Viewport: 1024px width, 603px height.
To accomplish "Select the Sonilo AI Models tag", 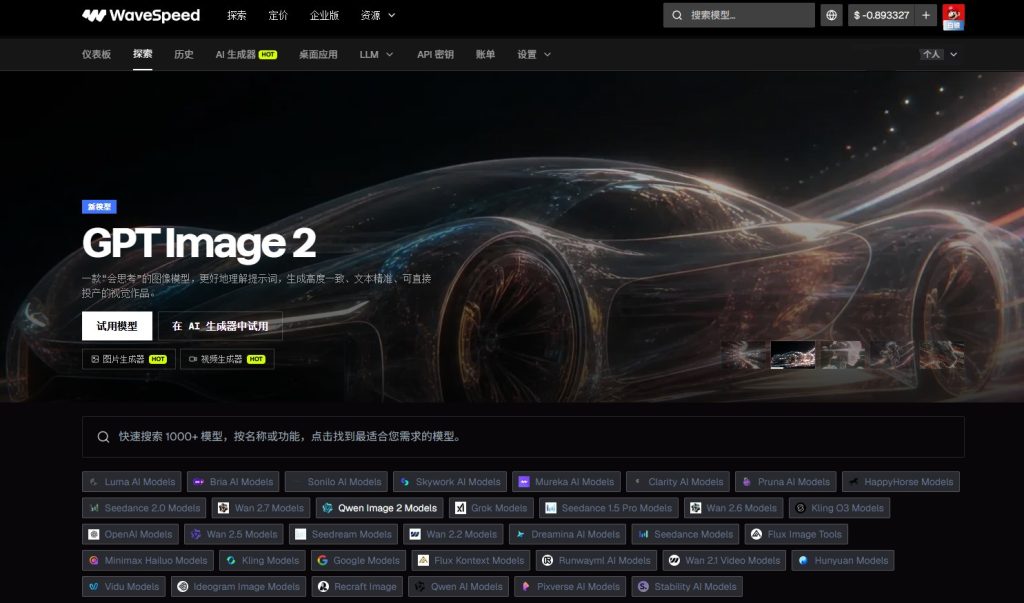I will pos(336,481).
